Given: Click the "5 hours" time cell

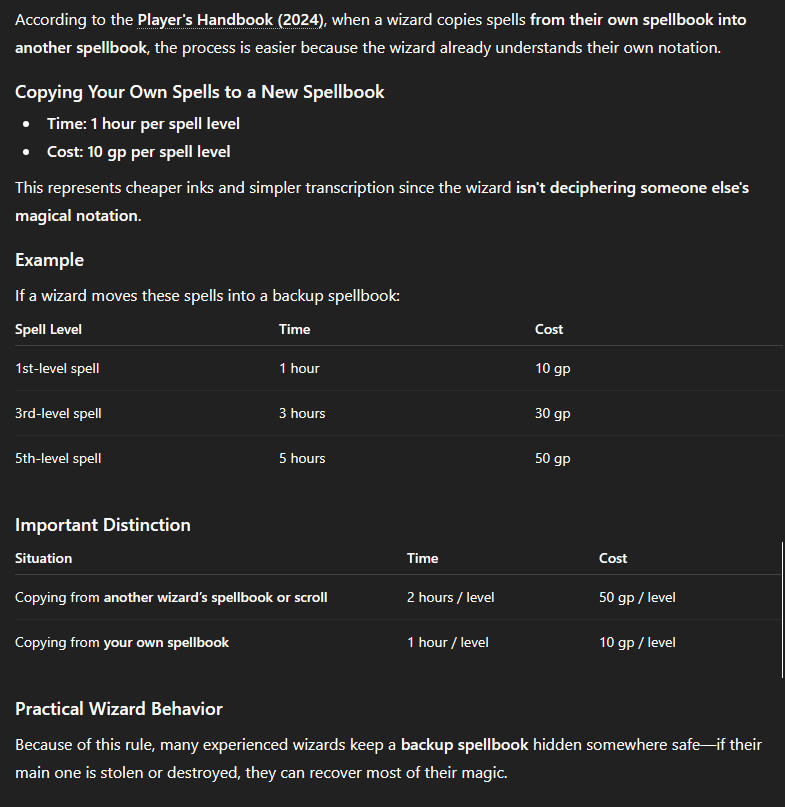Looking at the screenshot, I should pos(302,458).
